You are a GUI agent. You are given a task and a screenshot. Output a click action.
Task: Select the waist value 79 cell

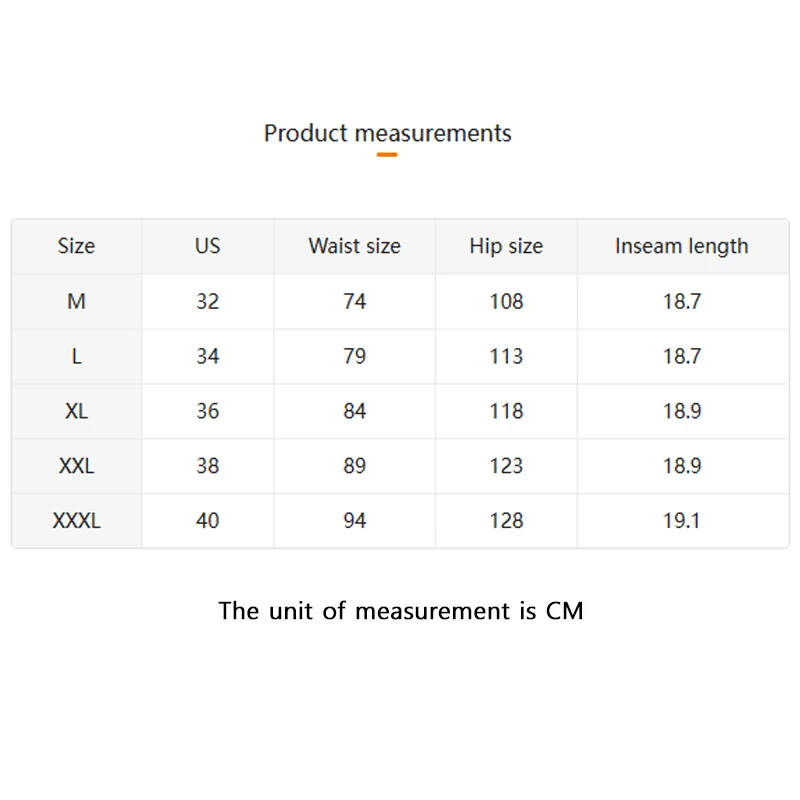click(354, 356)
